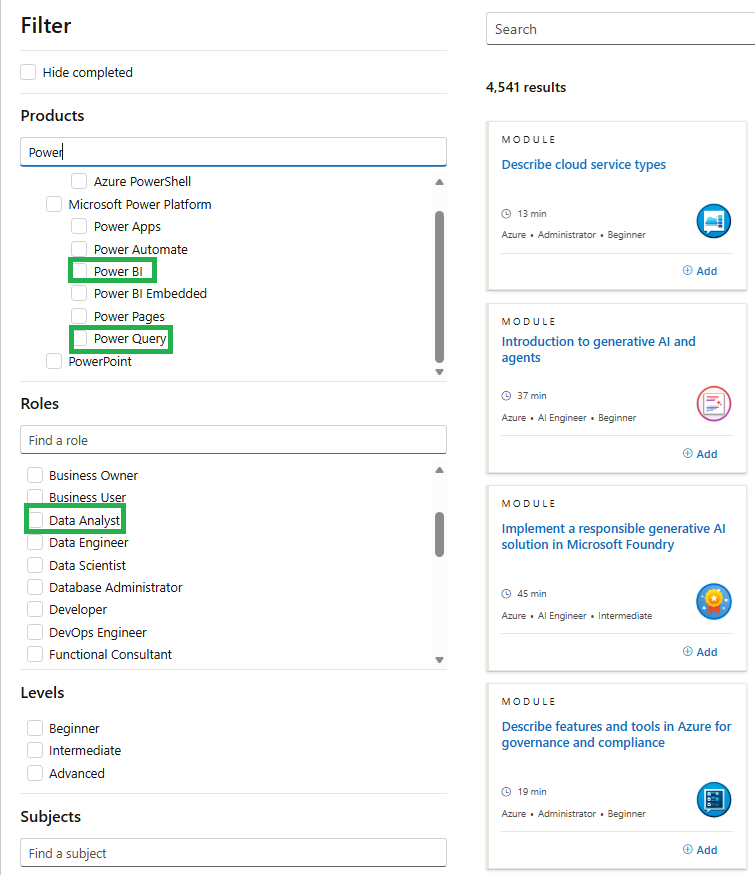
Task: Check the Hide completed checkbox
Action: [28, 72]
